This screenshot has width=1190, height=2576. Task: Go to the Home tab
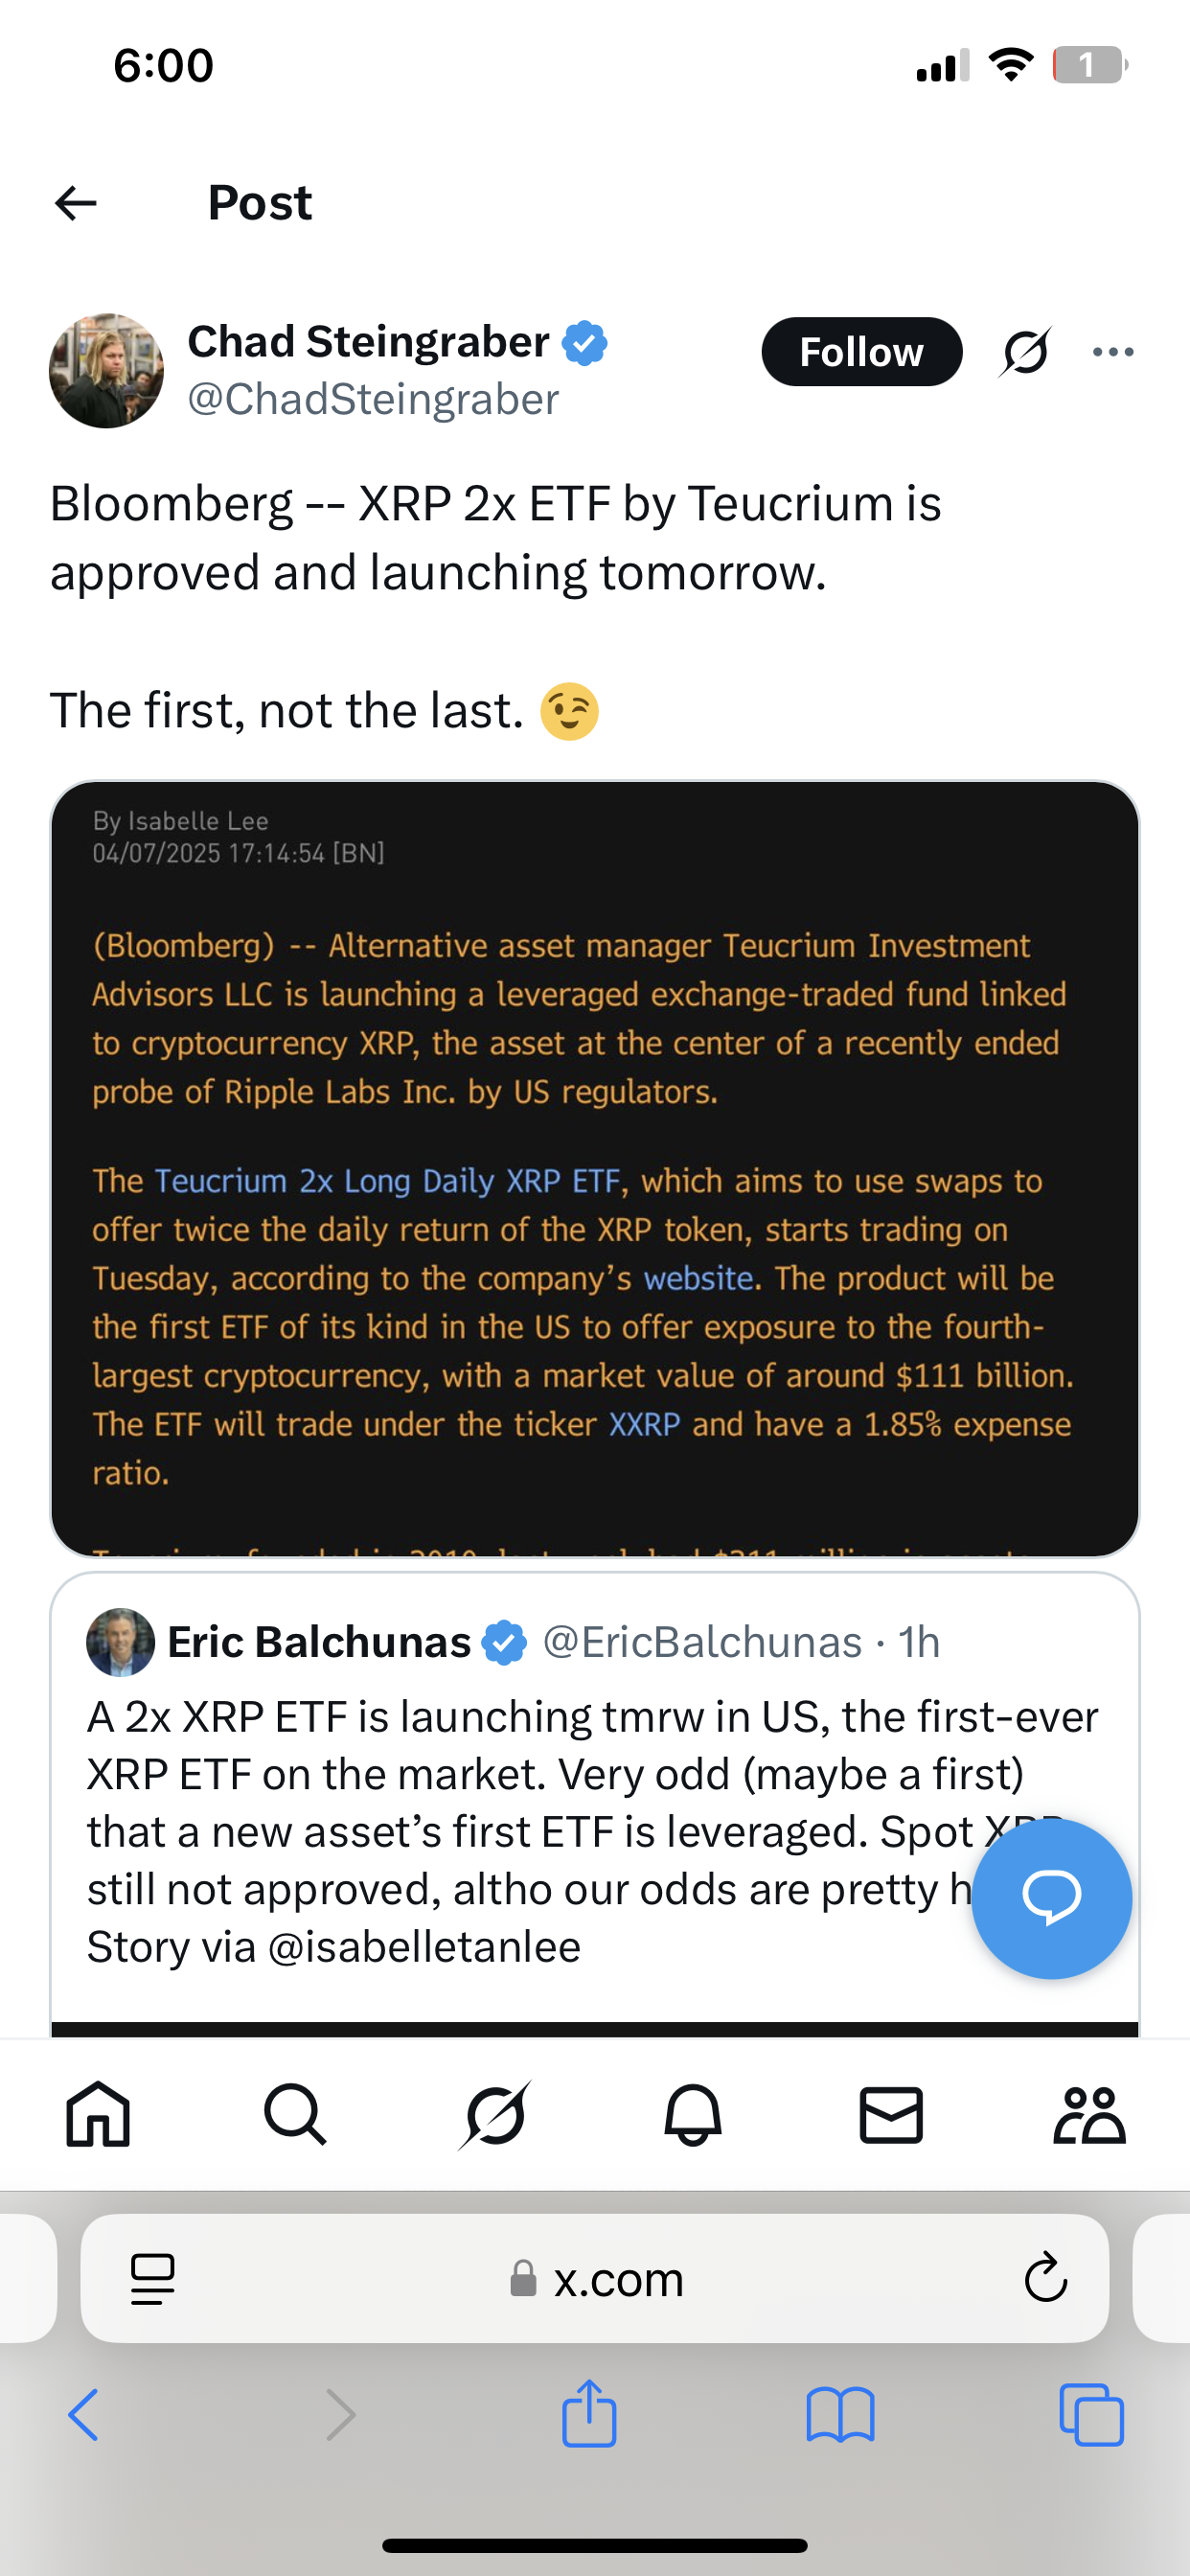98,2114
